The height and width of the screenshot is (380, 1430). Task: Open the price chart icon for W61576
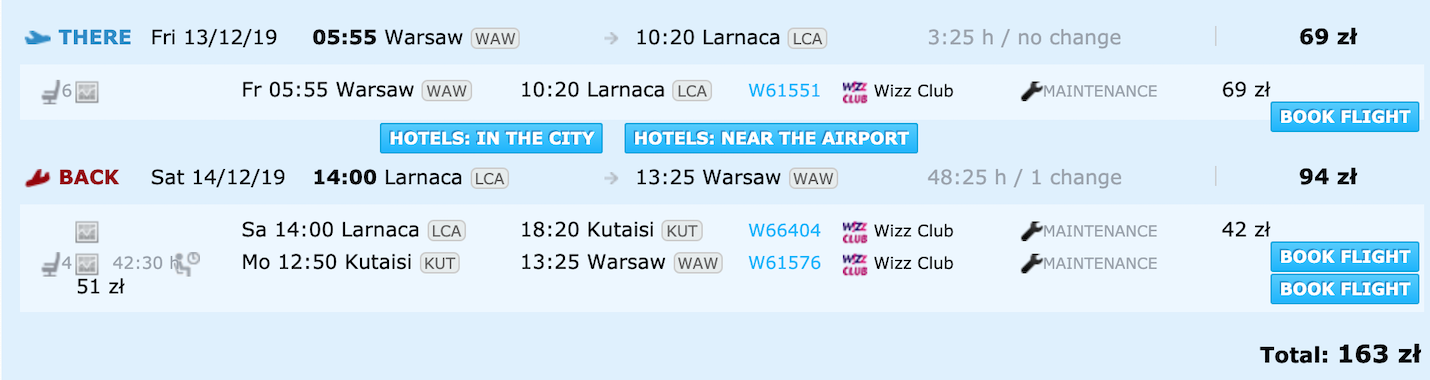click(x=87, y=265)
